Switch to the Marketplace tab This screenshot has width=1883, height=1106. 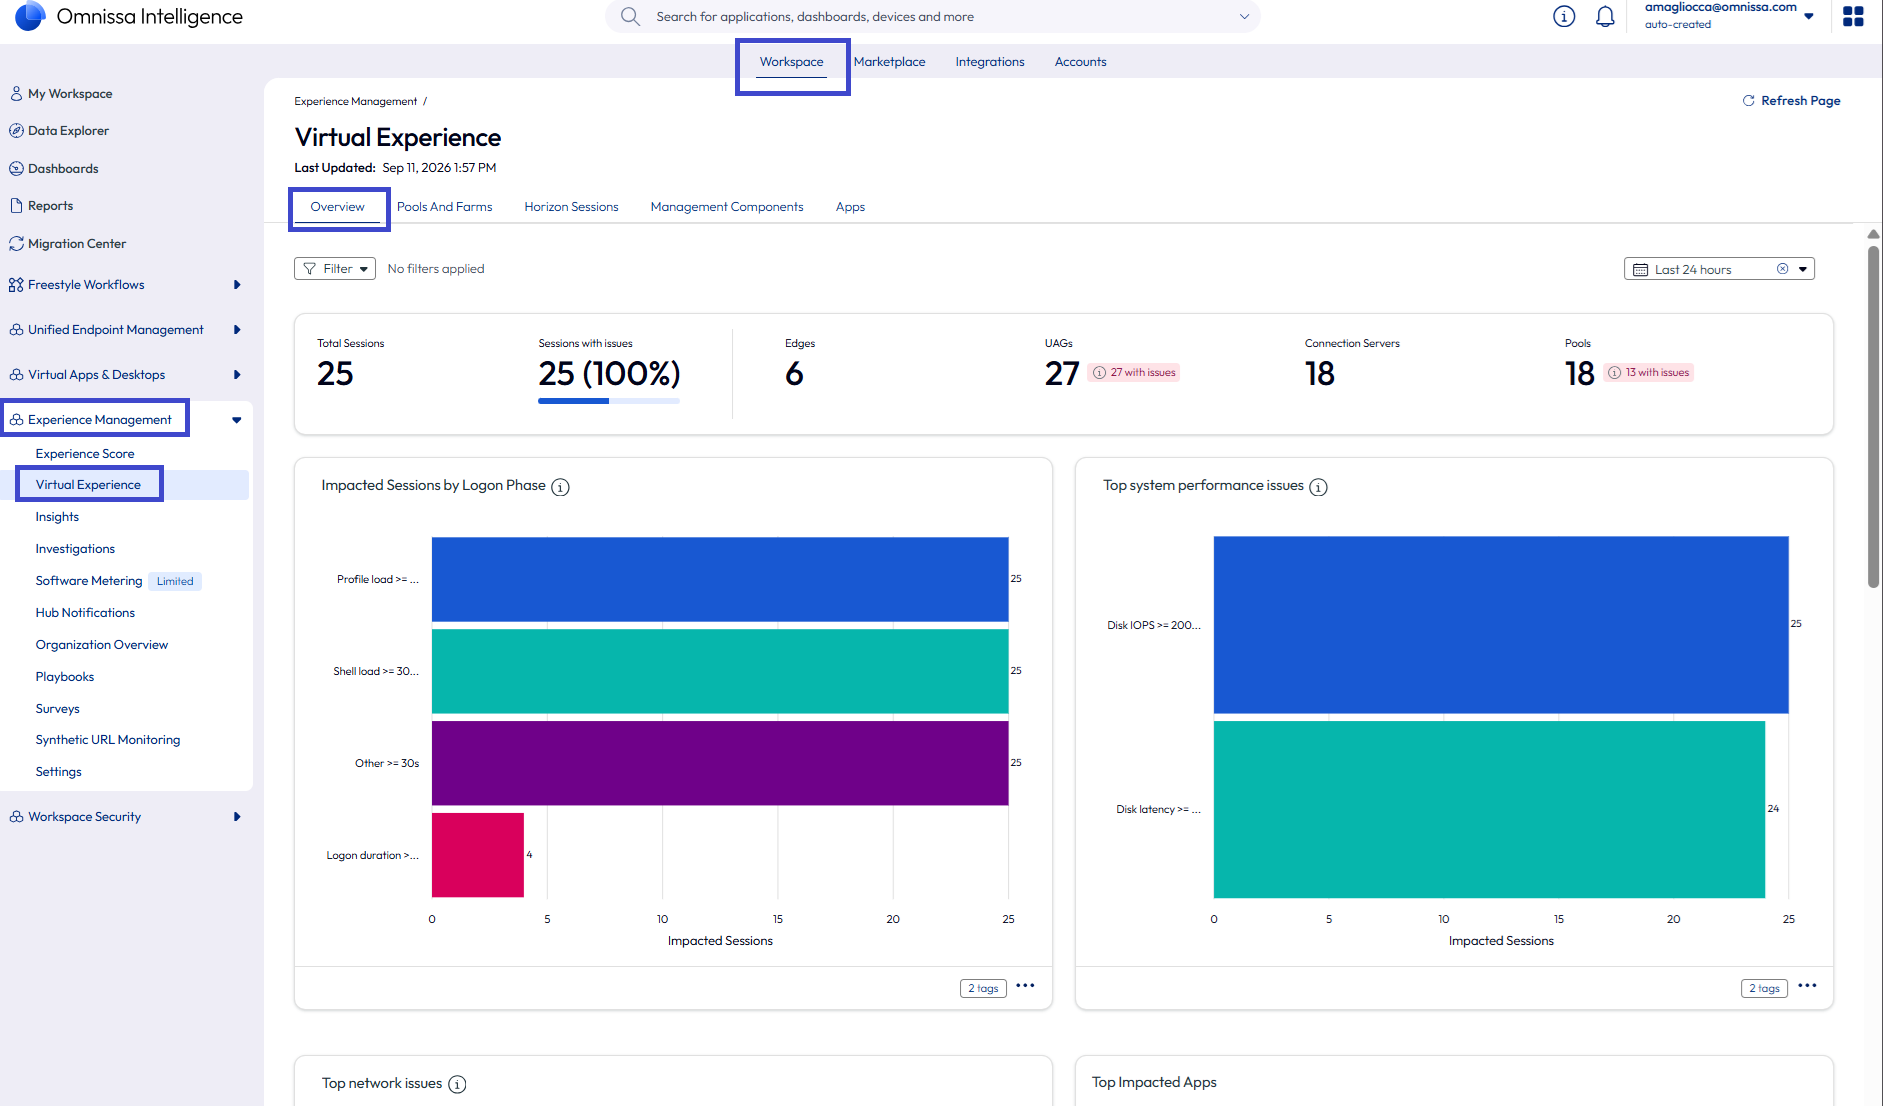(889, 62)
